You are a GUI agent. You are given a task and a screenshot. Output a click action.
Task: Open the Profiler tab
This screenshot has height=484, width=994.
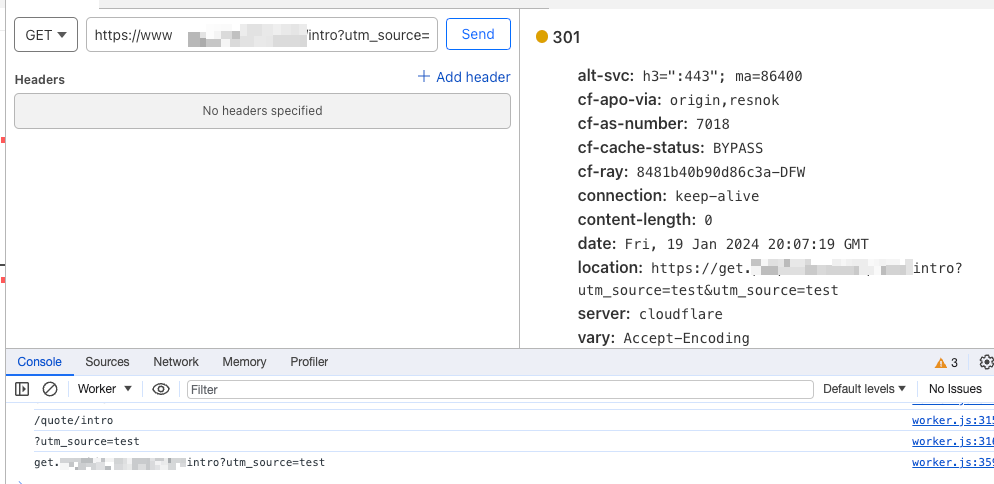(x=309, y=362)
